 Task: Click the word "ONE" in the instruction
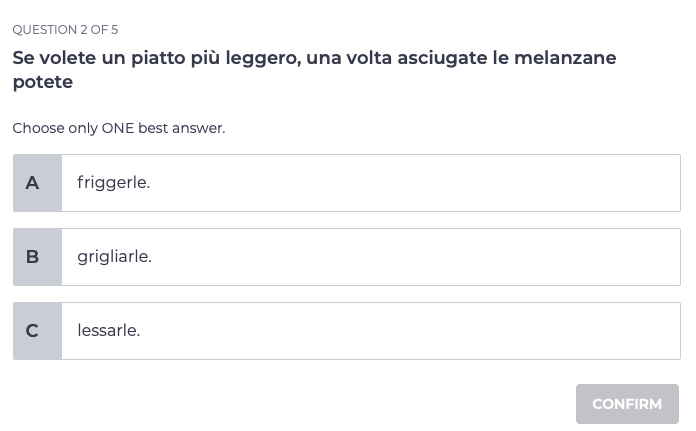117,128
